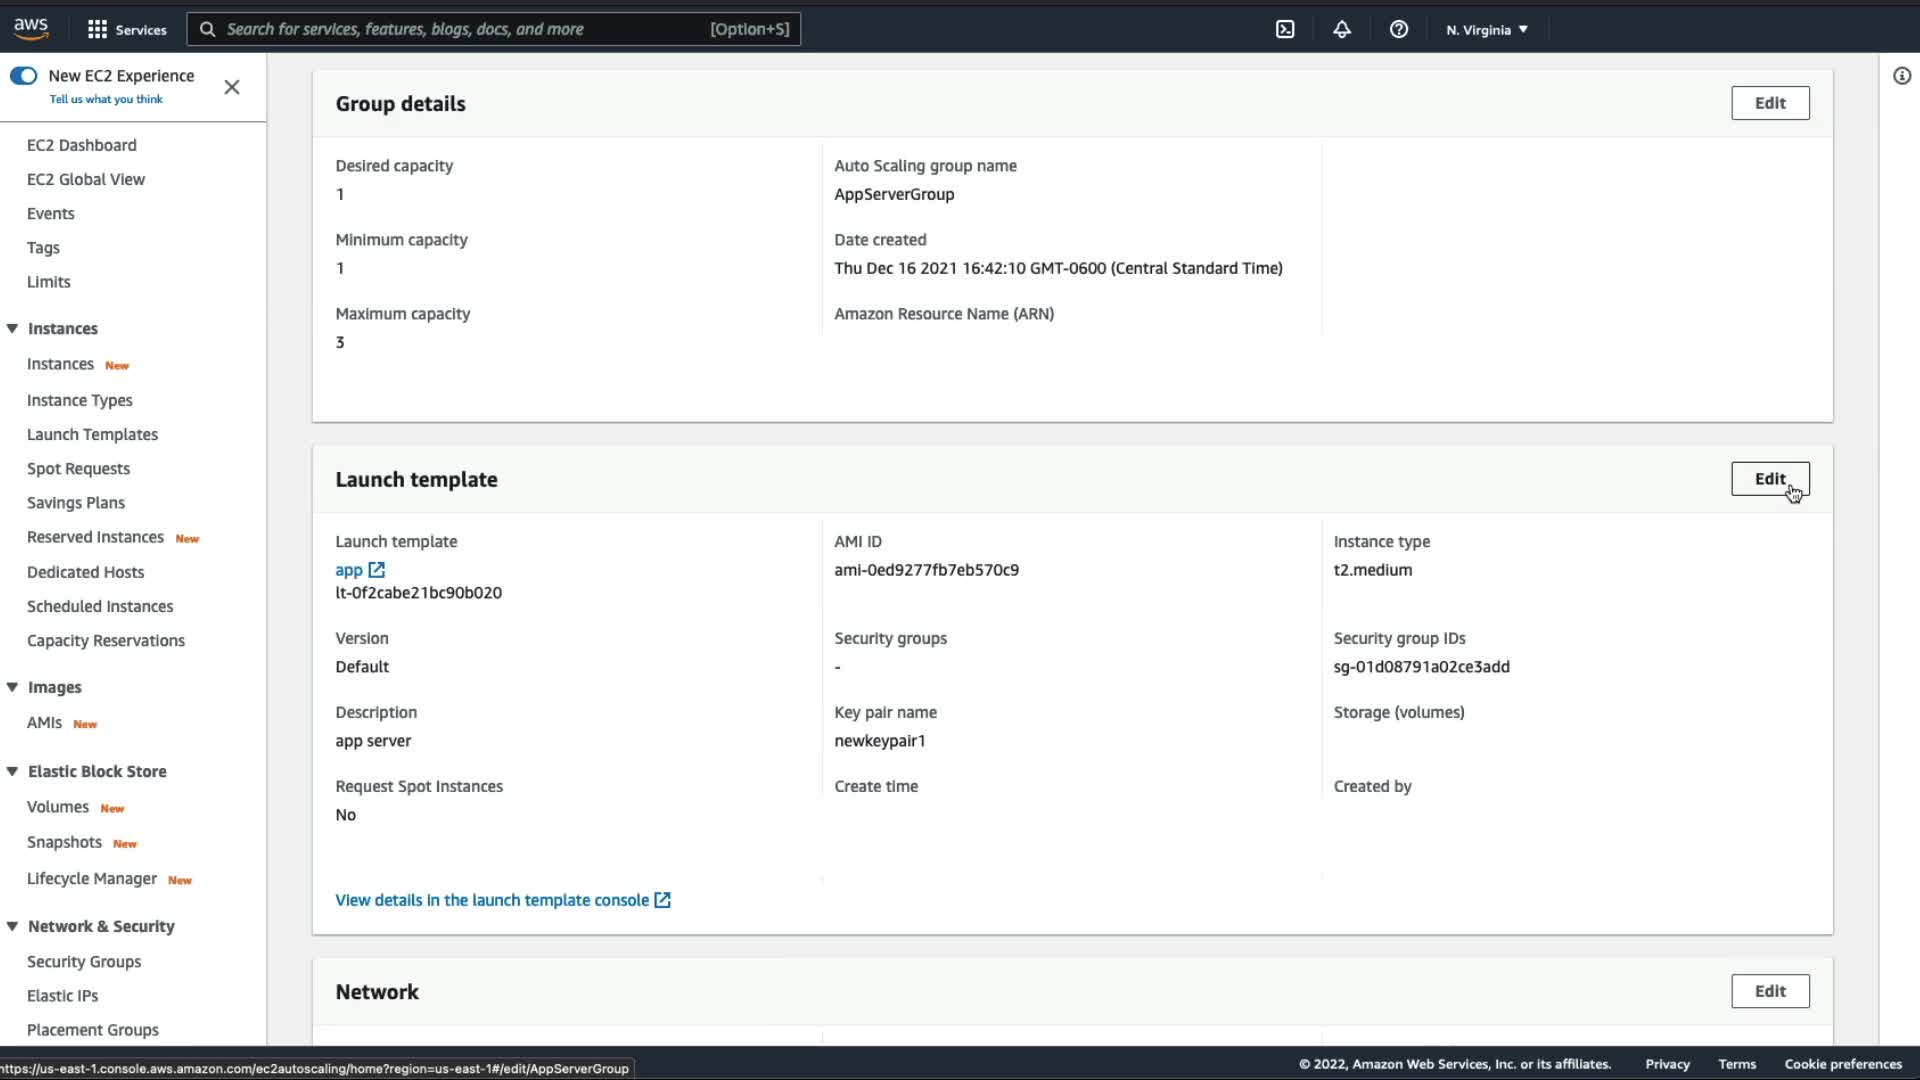
Task: Open the N. Virginia region dropdown
Action: [x=1487, y=29]
